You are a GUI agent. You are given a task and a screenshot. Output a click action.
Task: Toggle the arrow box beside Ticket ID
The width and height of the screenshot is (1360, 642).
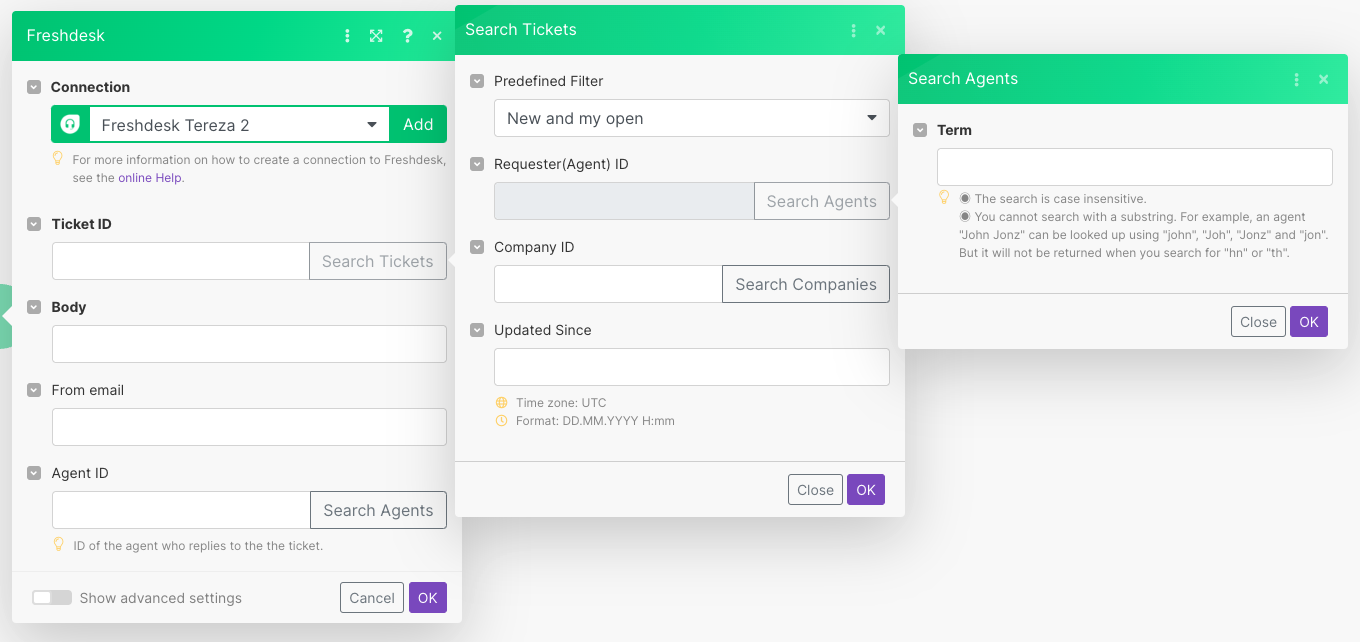tap(34, 224)
